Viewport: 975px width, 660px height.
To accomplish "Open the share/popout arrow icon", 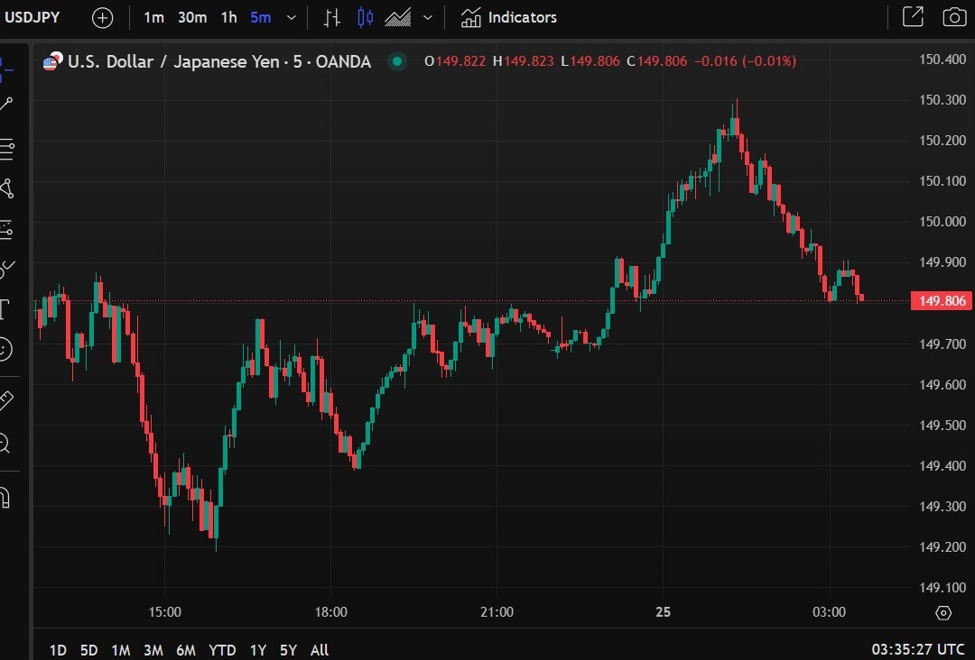I will [912, 17].
